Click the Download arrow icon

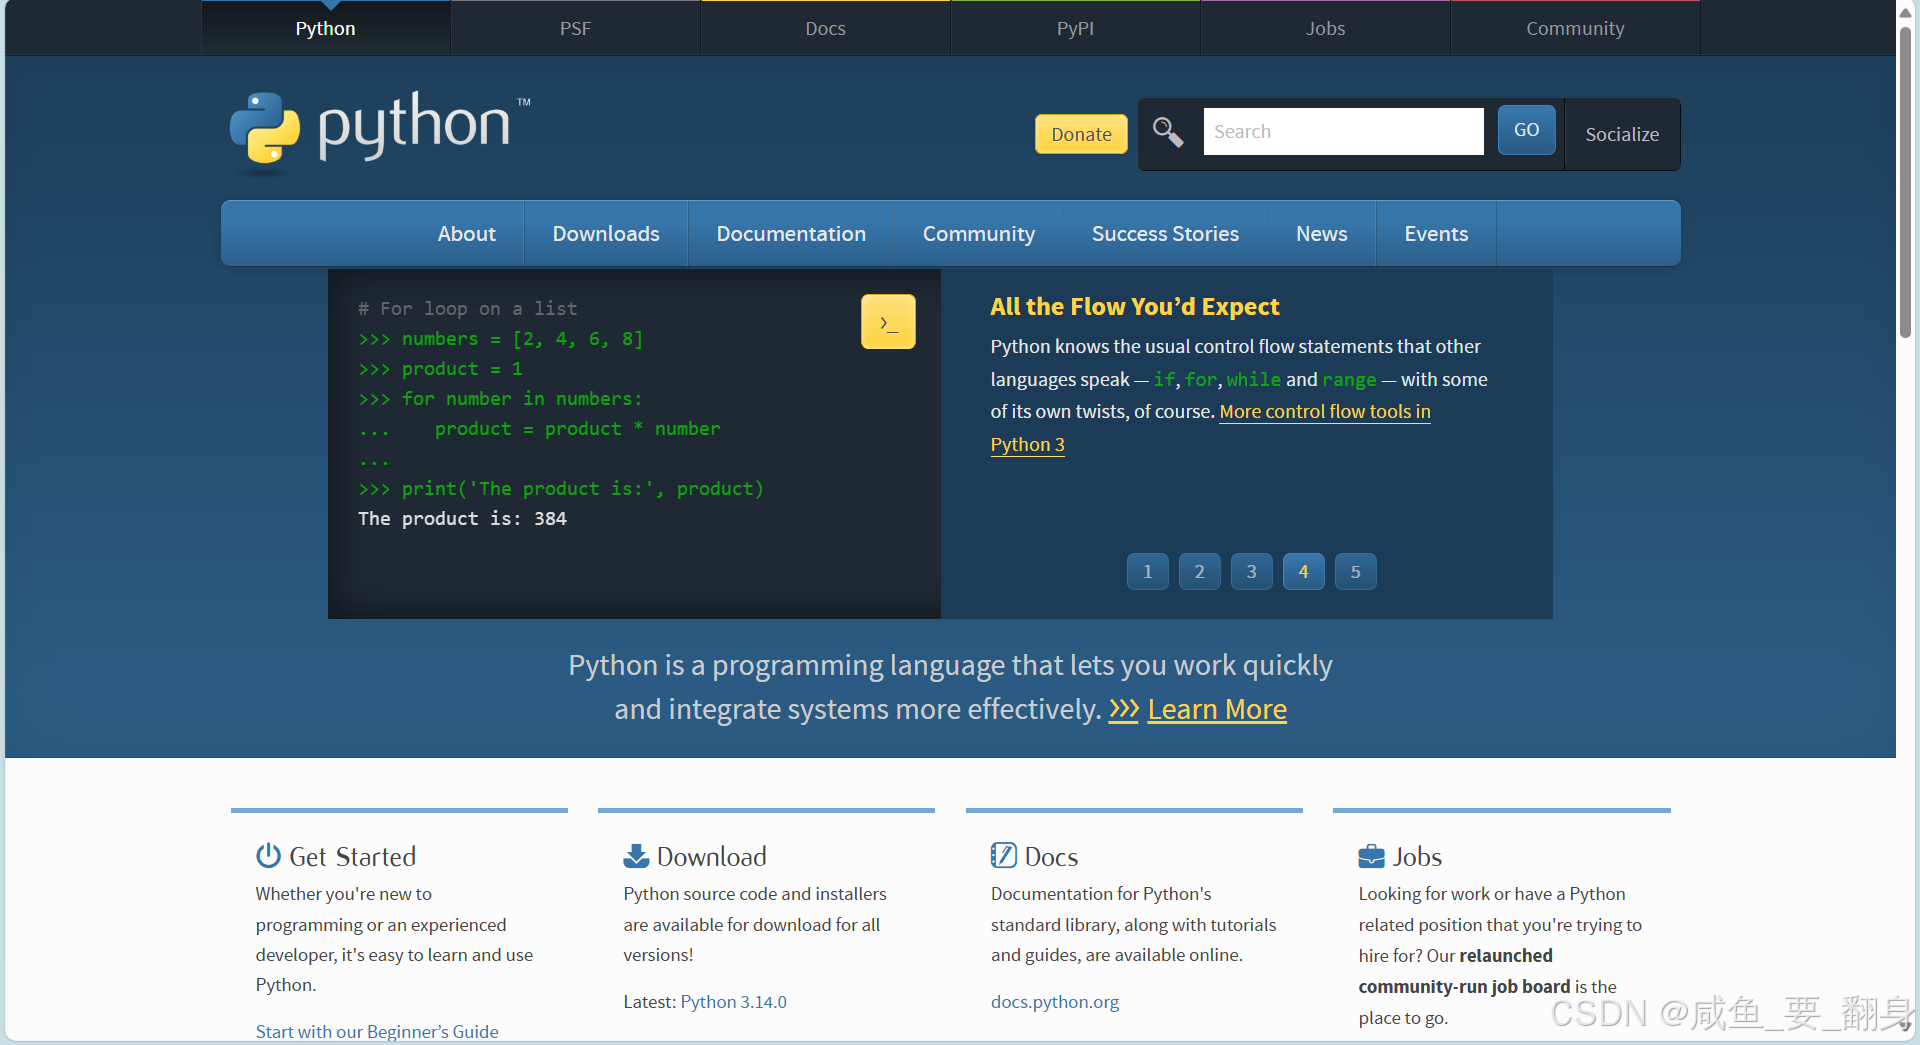[x=636, y=856]
